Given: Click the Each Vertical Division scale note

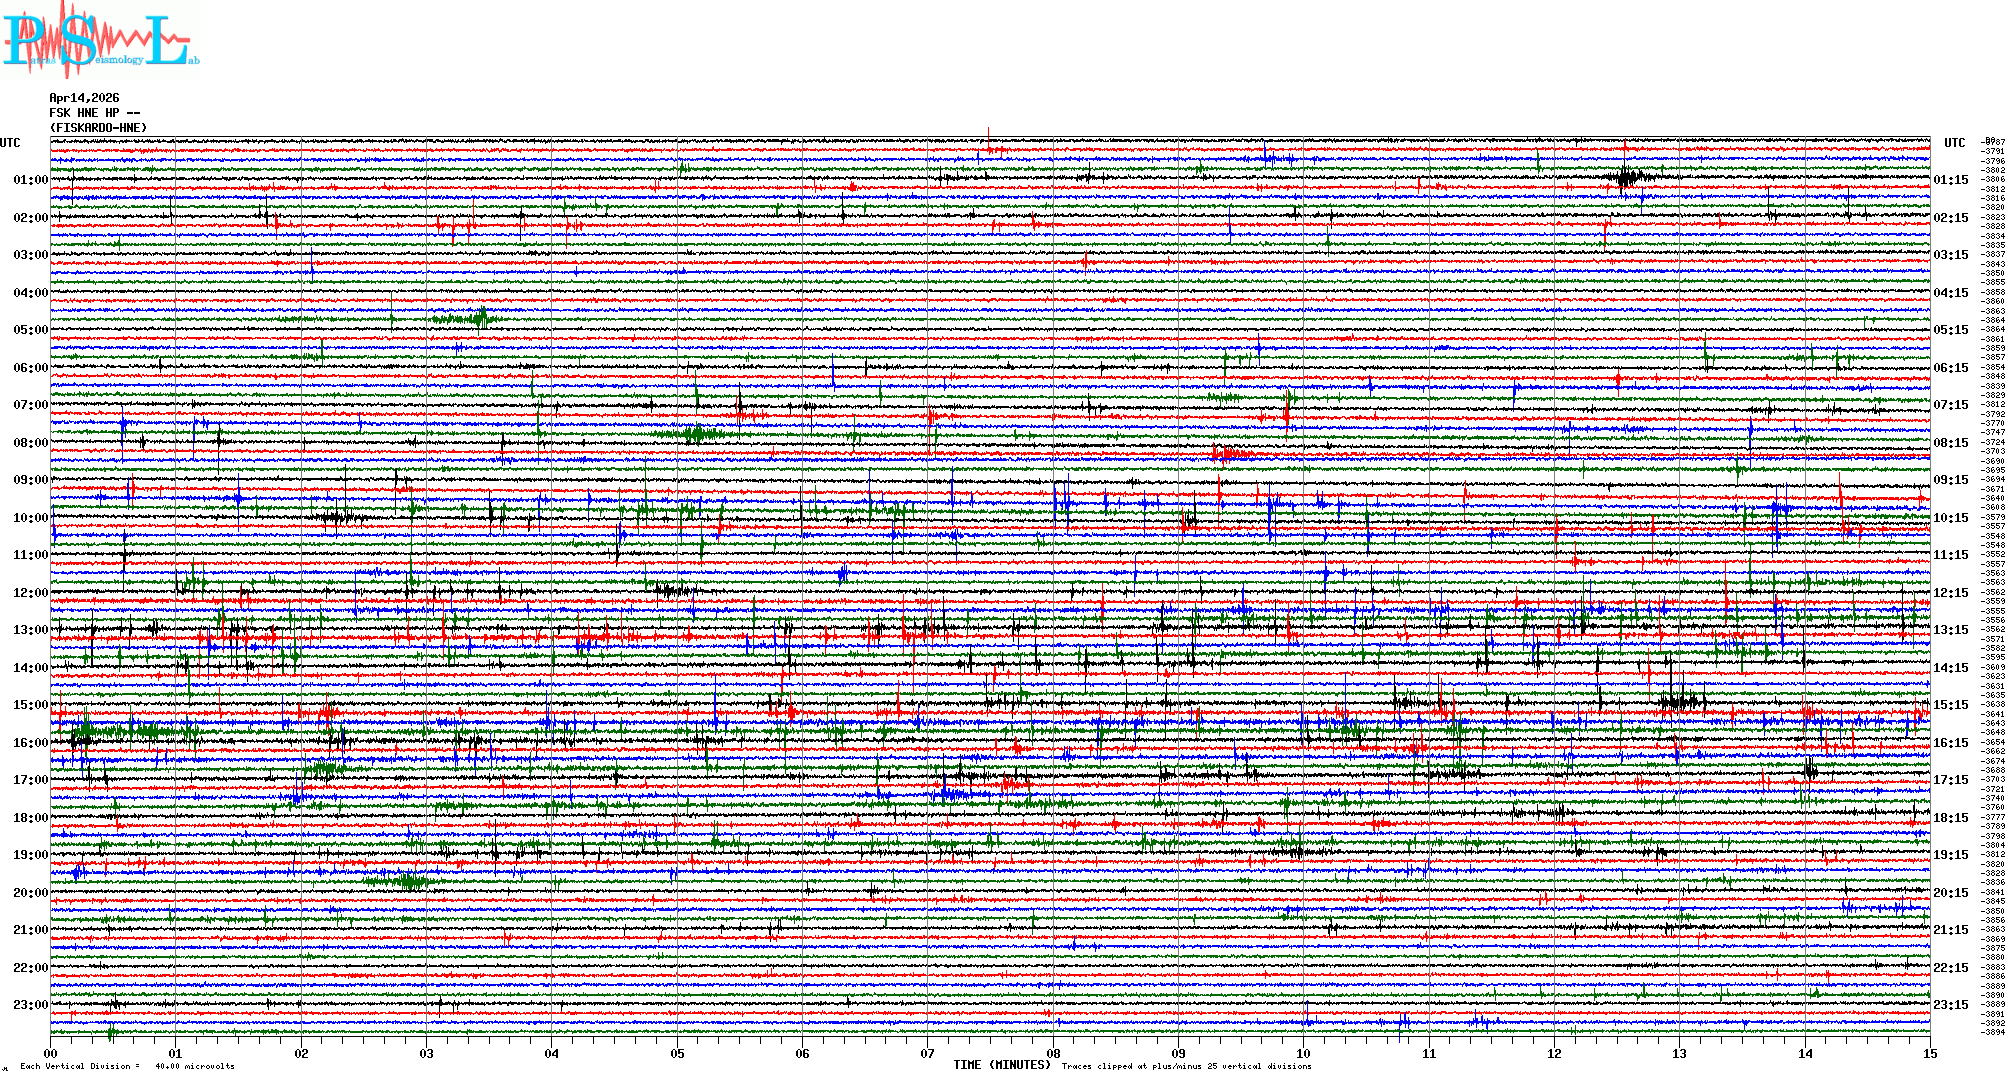Looking at the screenshot, I should click(x=126, y=1066).
